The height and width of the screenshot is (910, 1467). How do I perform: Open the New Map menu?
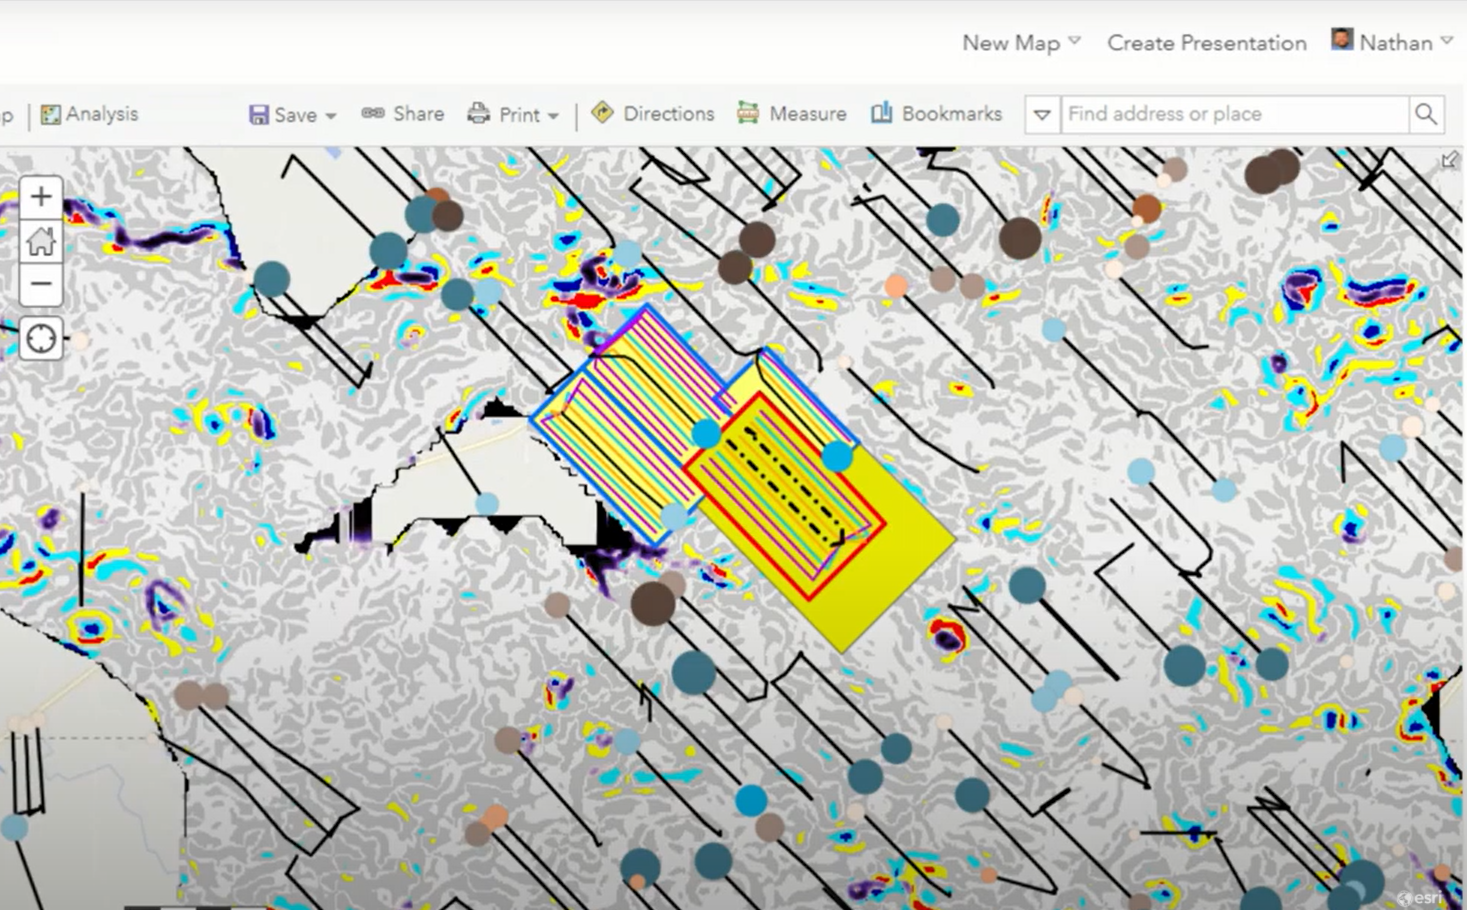(x=1021, y=43)
